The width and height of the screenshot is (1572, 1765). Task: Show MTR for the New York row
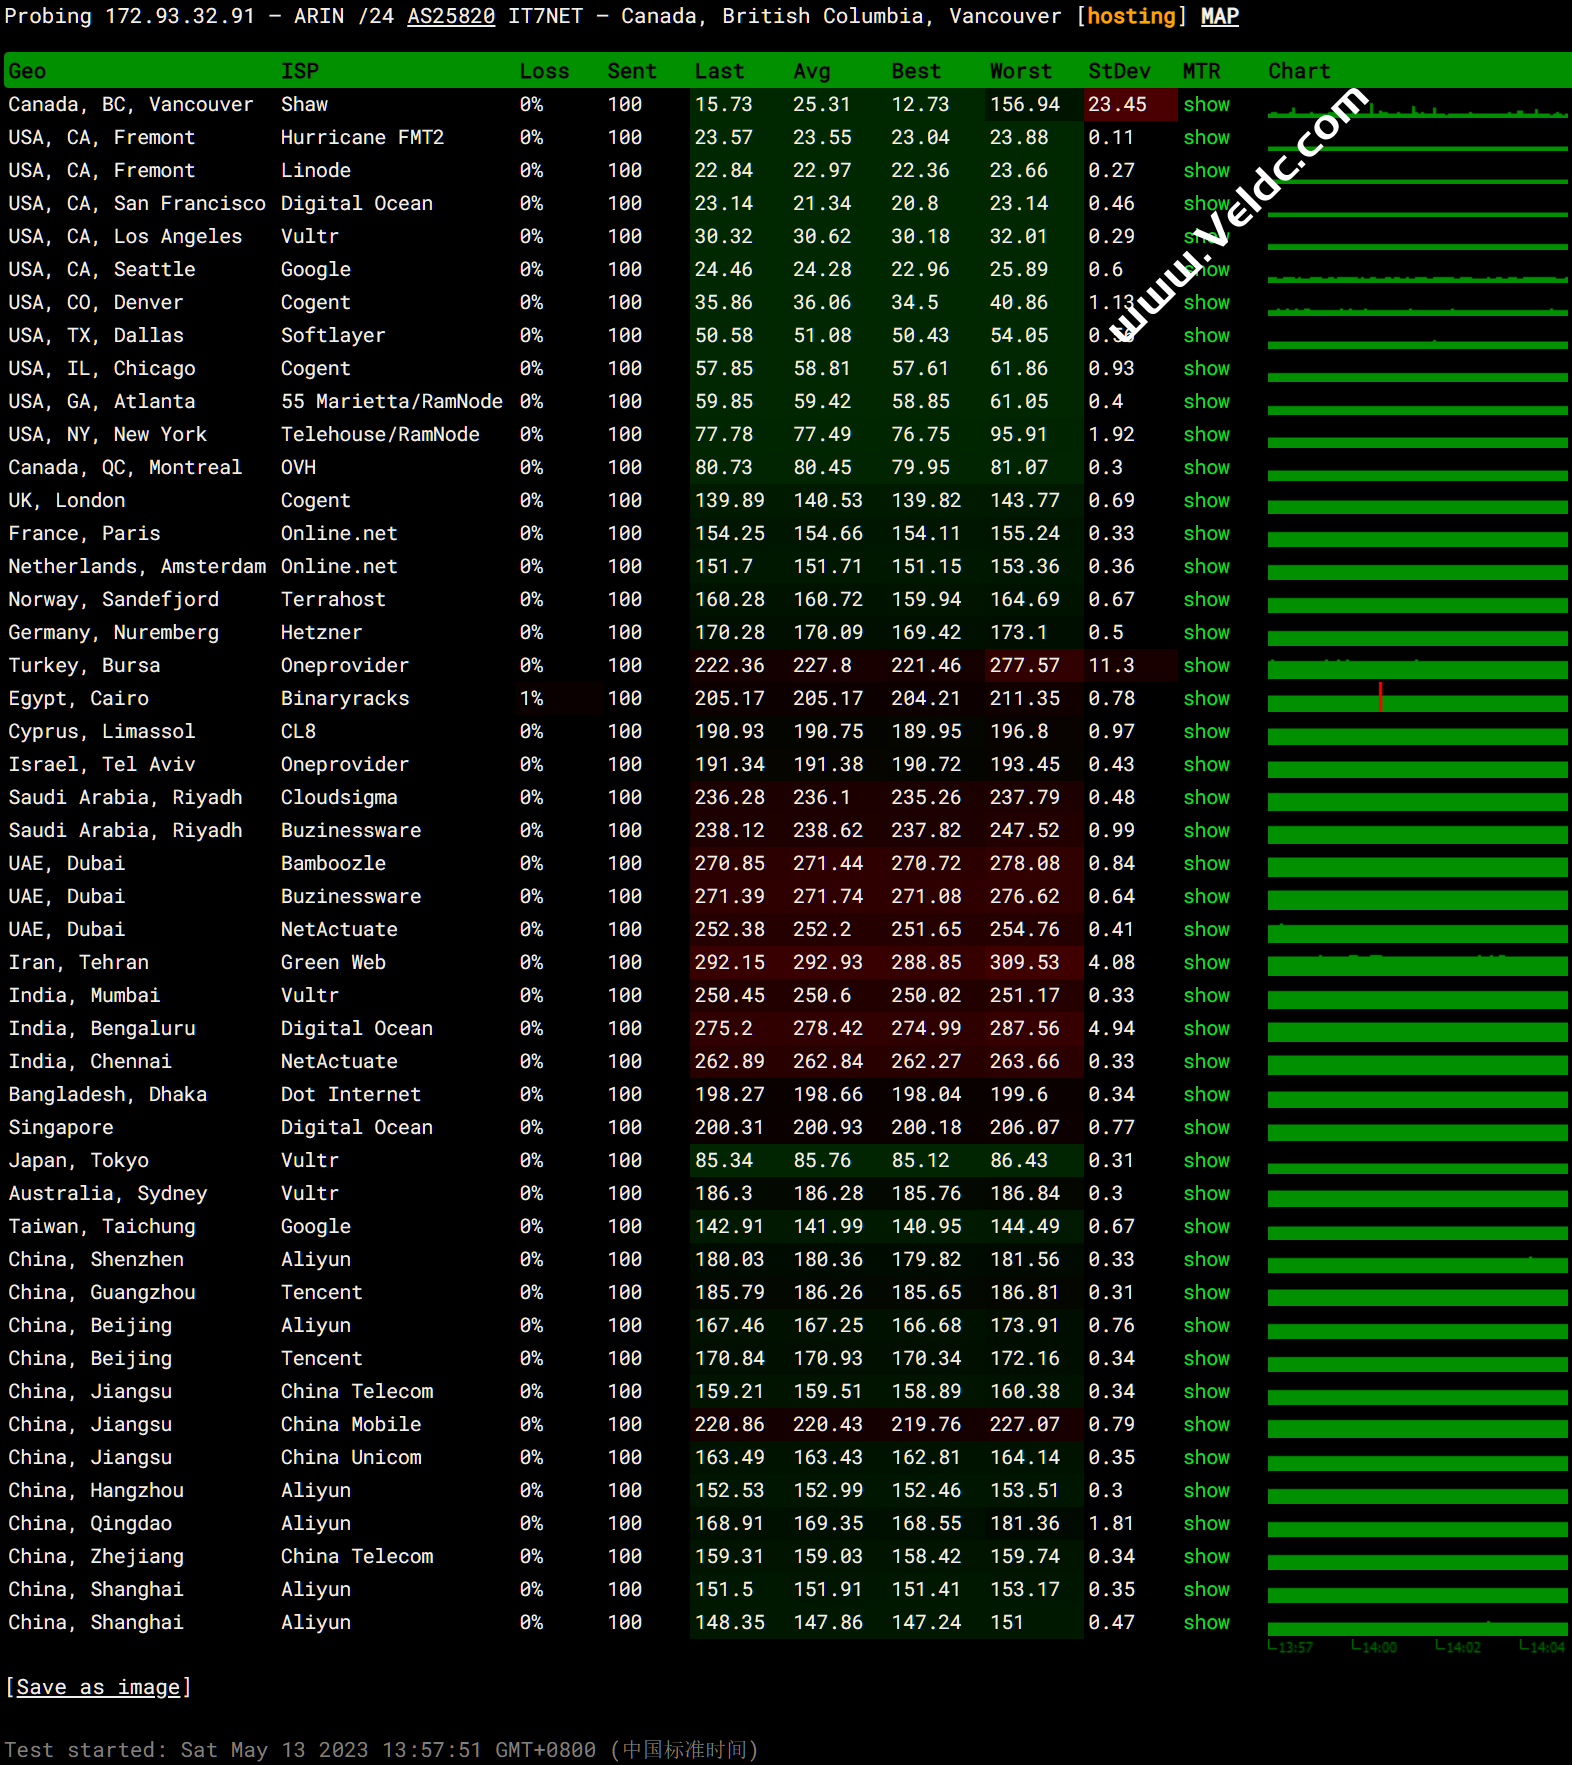pyautogui.click(x=1206, y=434)
